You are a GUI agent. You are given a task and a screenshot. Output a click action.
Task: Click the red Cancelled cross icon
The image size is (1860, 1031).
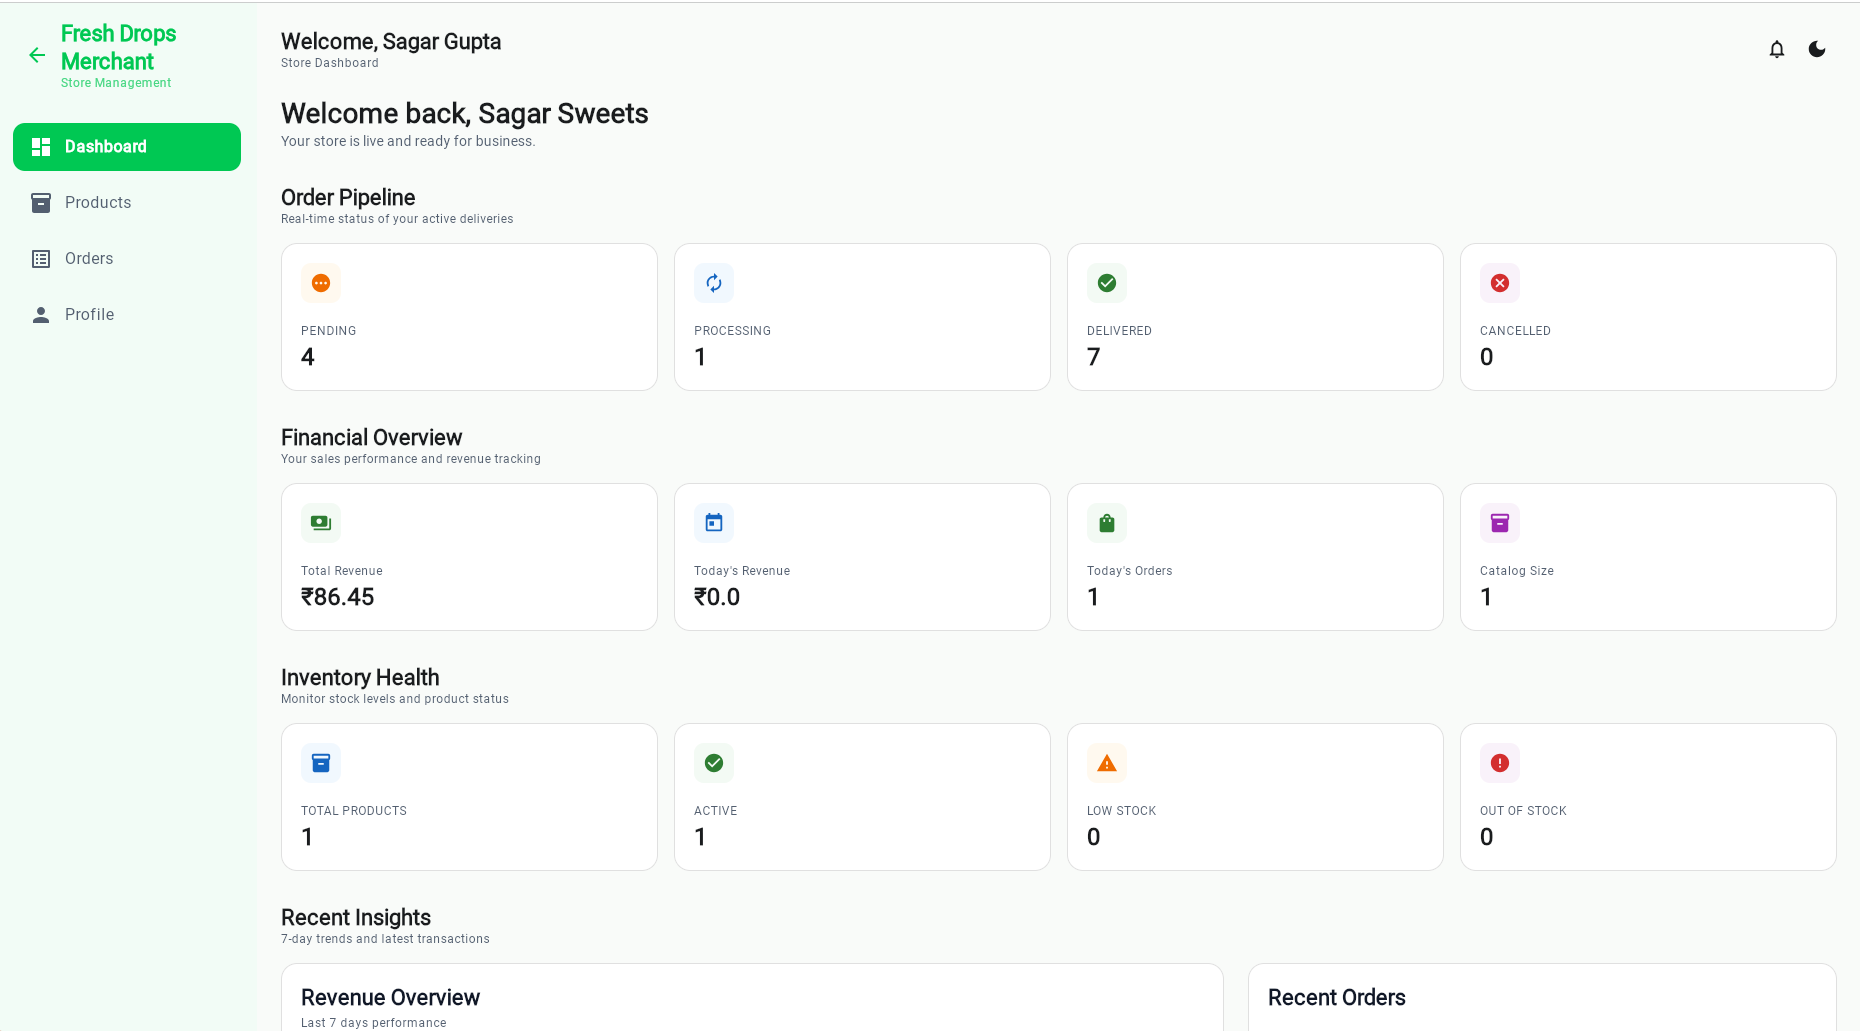[x=1500, y=283]
